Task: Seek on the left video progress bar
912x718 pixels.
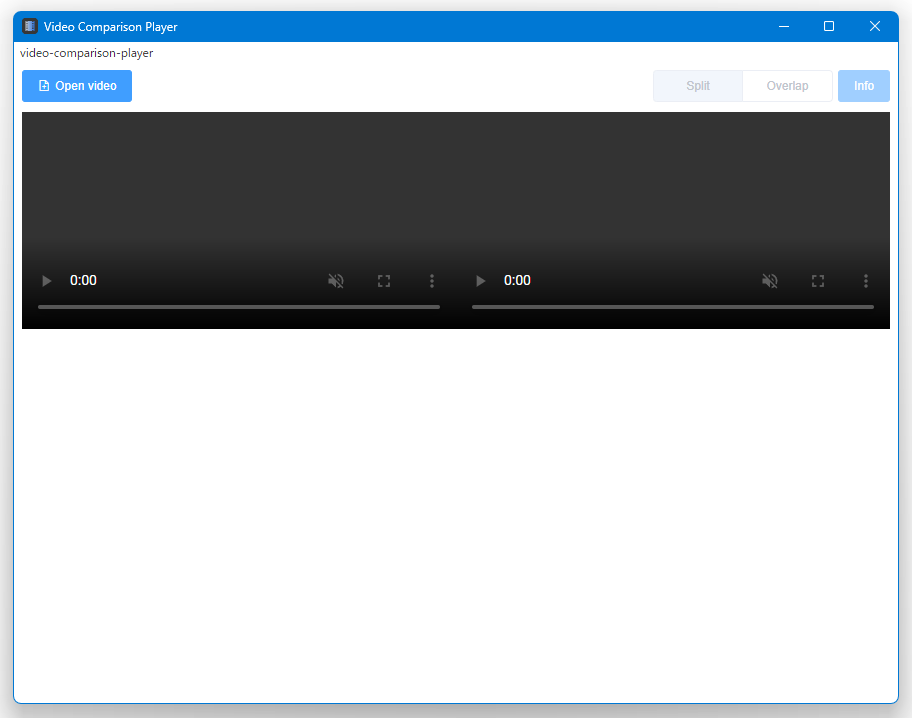Action: (x=238, y=307)
